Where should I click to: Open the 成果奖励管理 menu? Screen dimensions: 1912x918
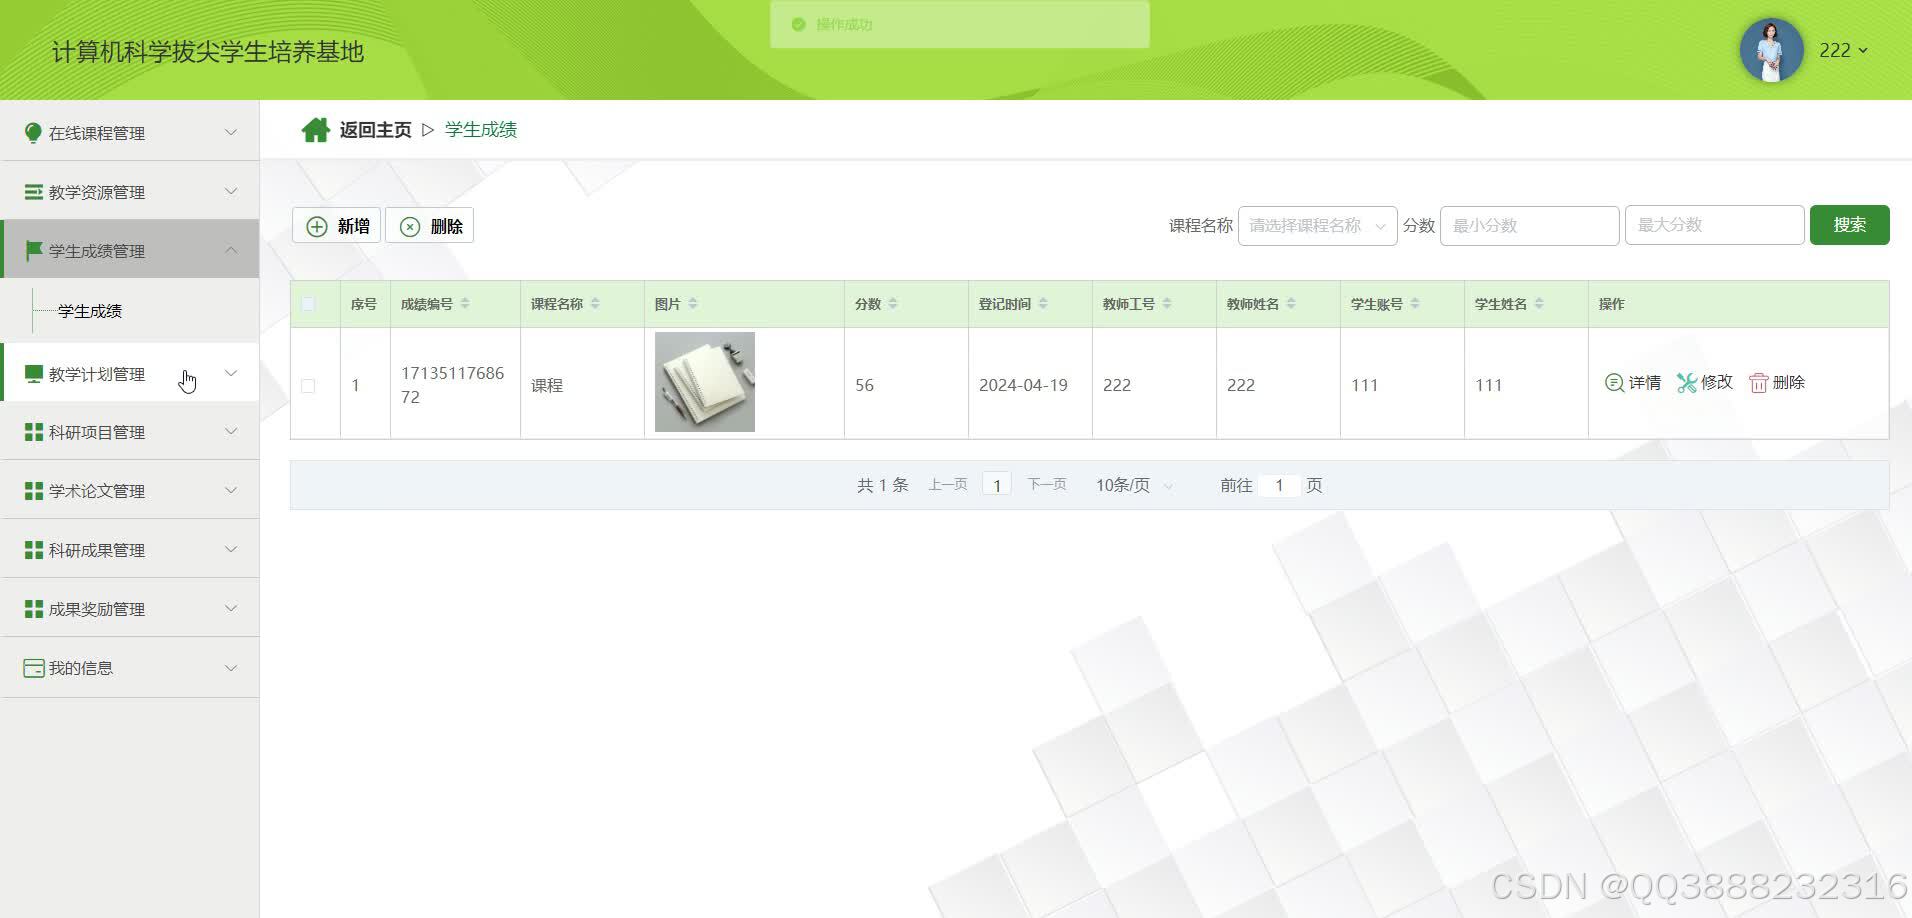pyautogui.click(x=130, y=609)
